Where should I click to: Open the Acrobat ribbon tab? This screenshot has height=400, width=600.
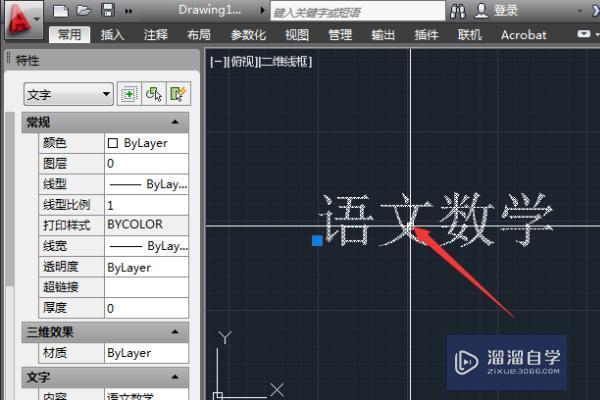click(x=523, y=35)
